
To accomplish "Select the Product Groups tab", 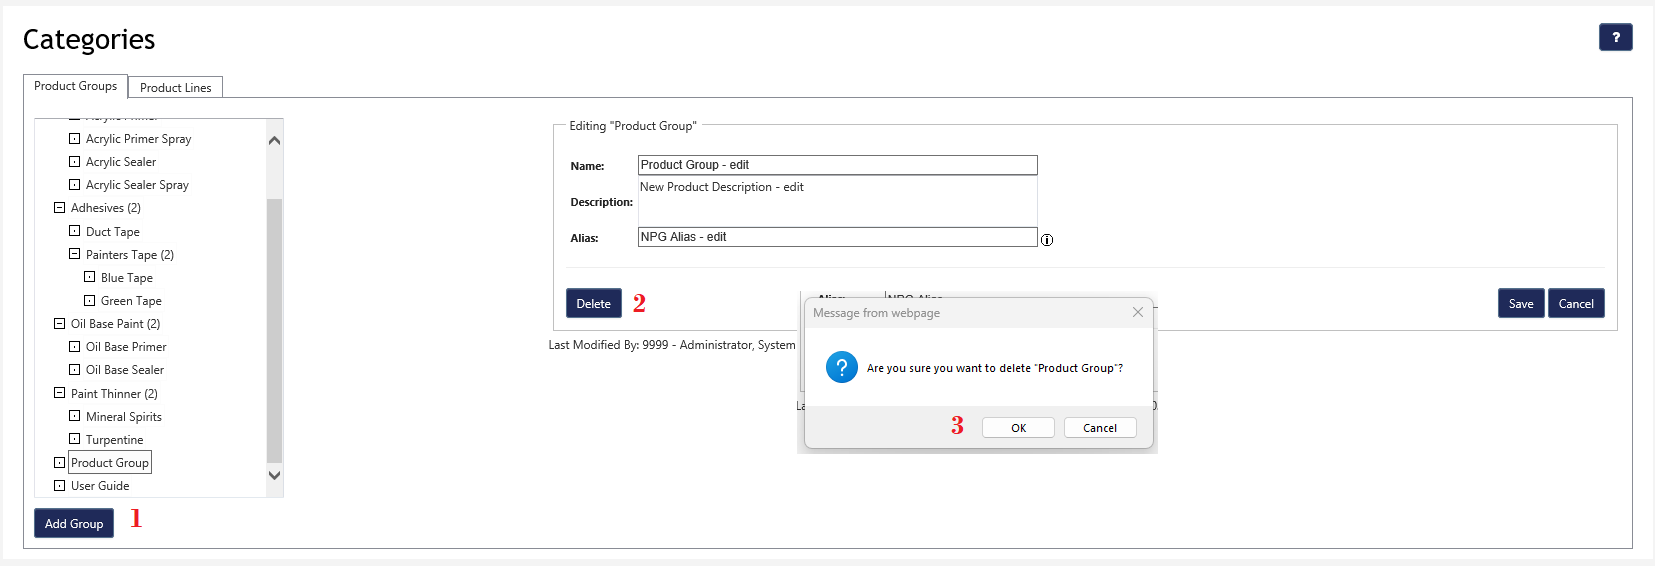I will click(75, 86).
